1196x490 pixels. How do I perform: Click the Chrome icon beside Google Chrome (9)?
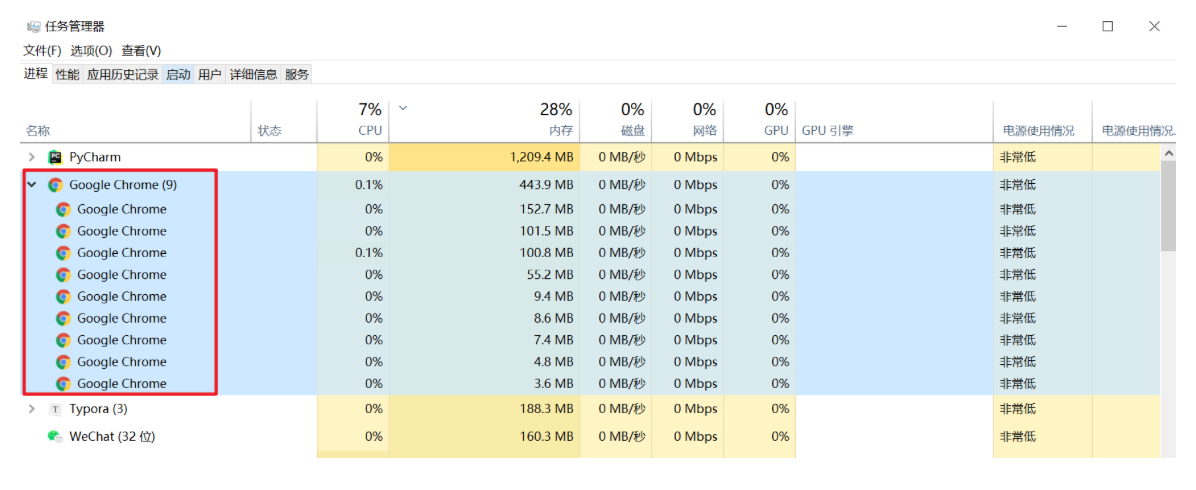pyautogui.click(x=54, y=185)
